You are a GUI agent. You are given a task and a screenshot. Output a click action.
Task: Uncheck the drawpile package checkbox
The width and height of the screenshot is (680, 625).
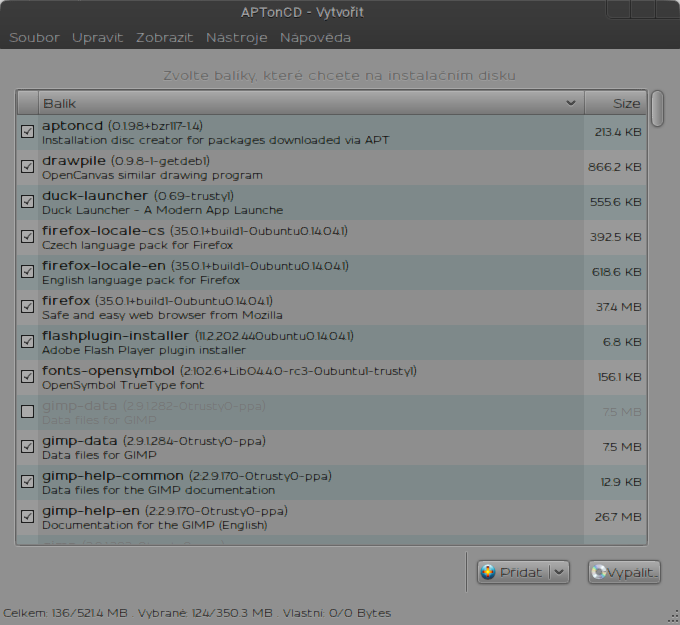27,167
